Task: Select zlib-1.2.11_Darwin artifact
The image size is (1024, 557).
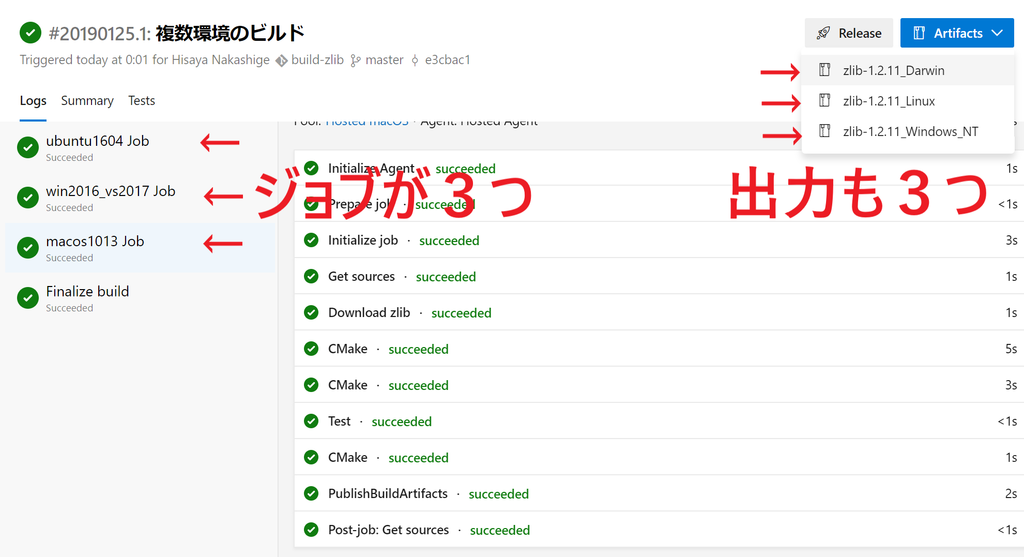Action: pos(908,71)
